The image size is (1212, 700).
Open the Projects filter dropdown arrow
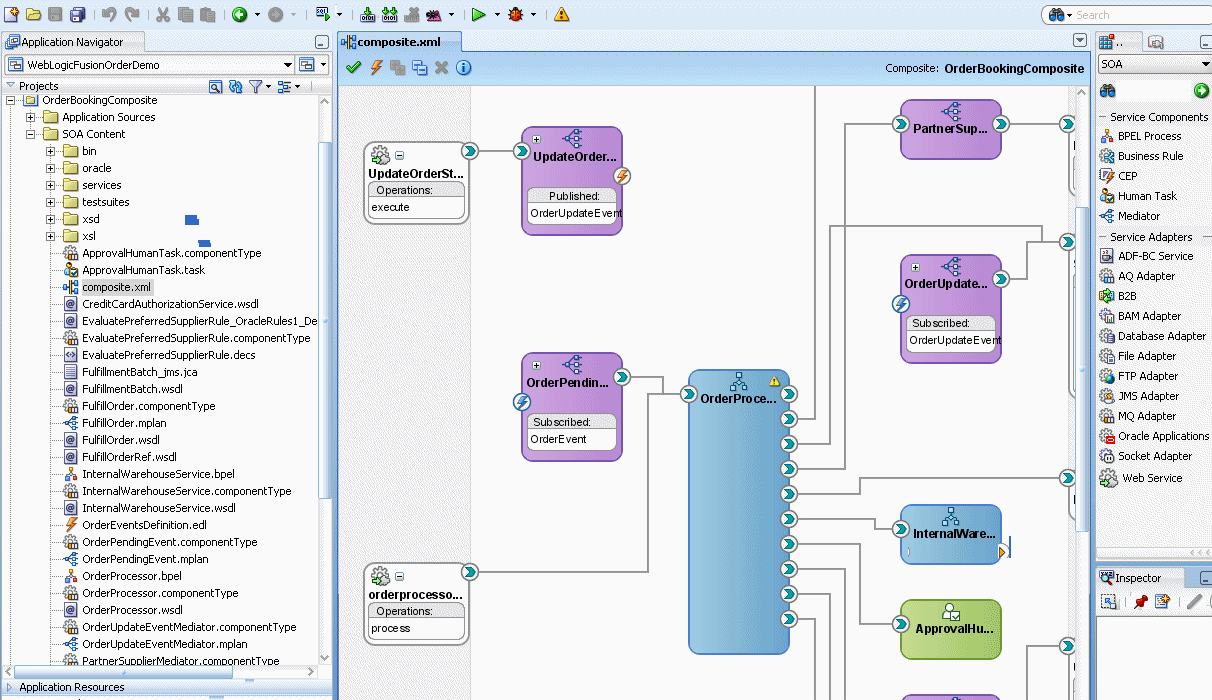point(267,88)
